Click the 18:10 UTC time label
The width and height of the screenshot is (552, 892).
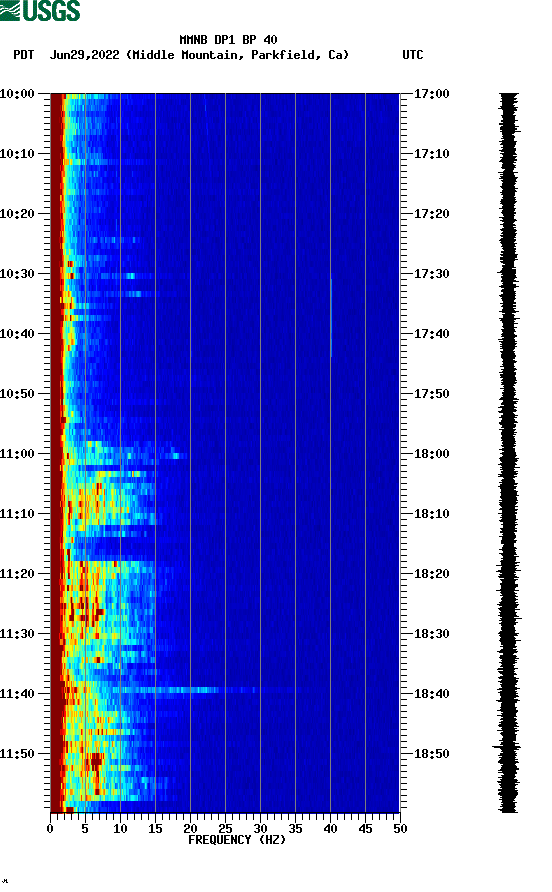point(431,514)
